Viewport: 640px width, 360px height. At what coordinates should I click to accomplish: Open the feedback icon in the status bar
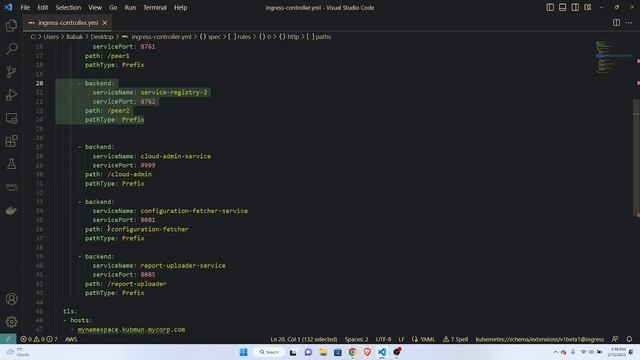pos(615,339)
